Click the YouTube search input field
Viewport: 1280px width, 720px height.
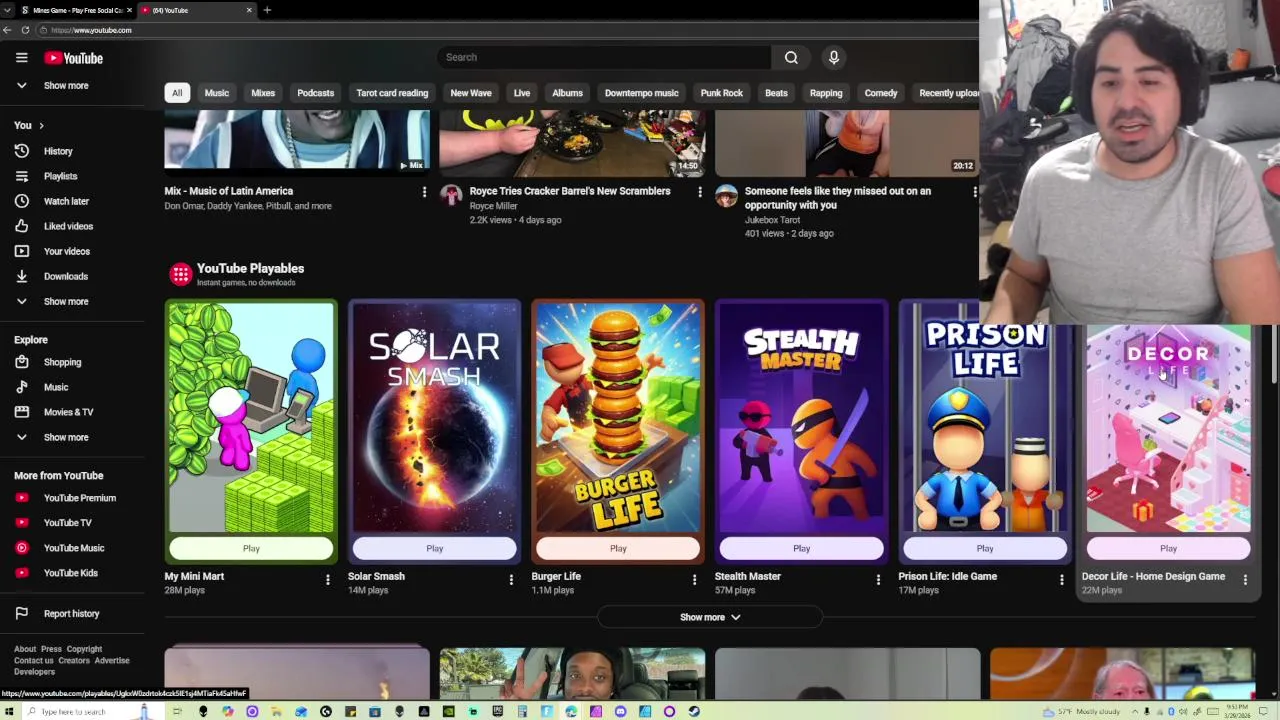pos(604,57)
